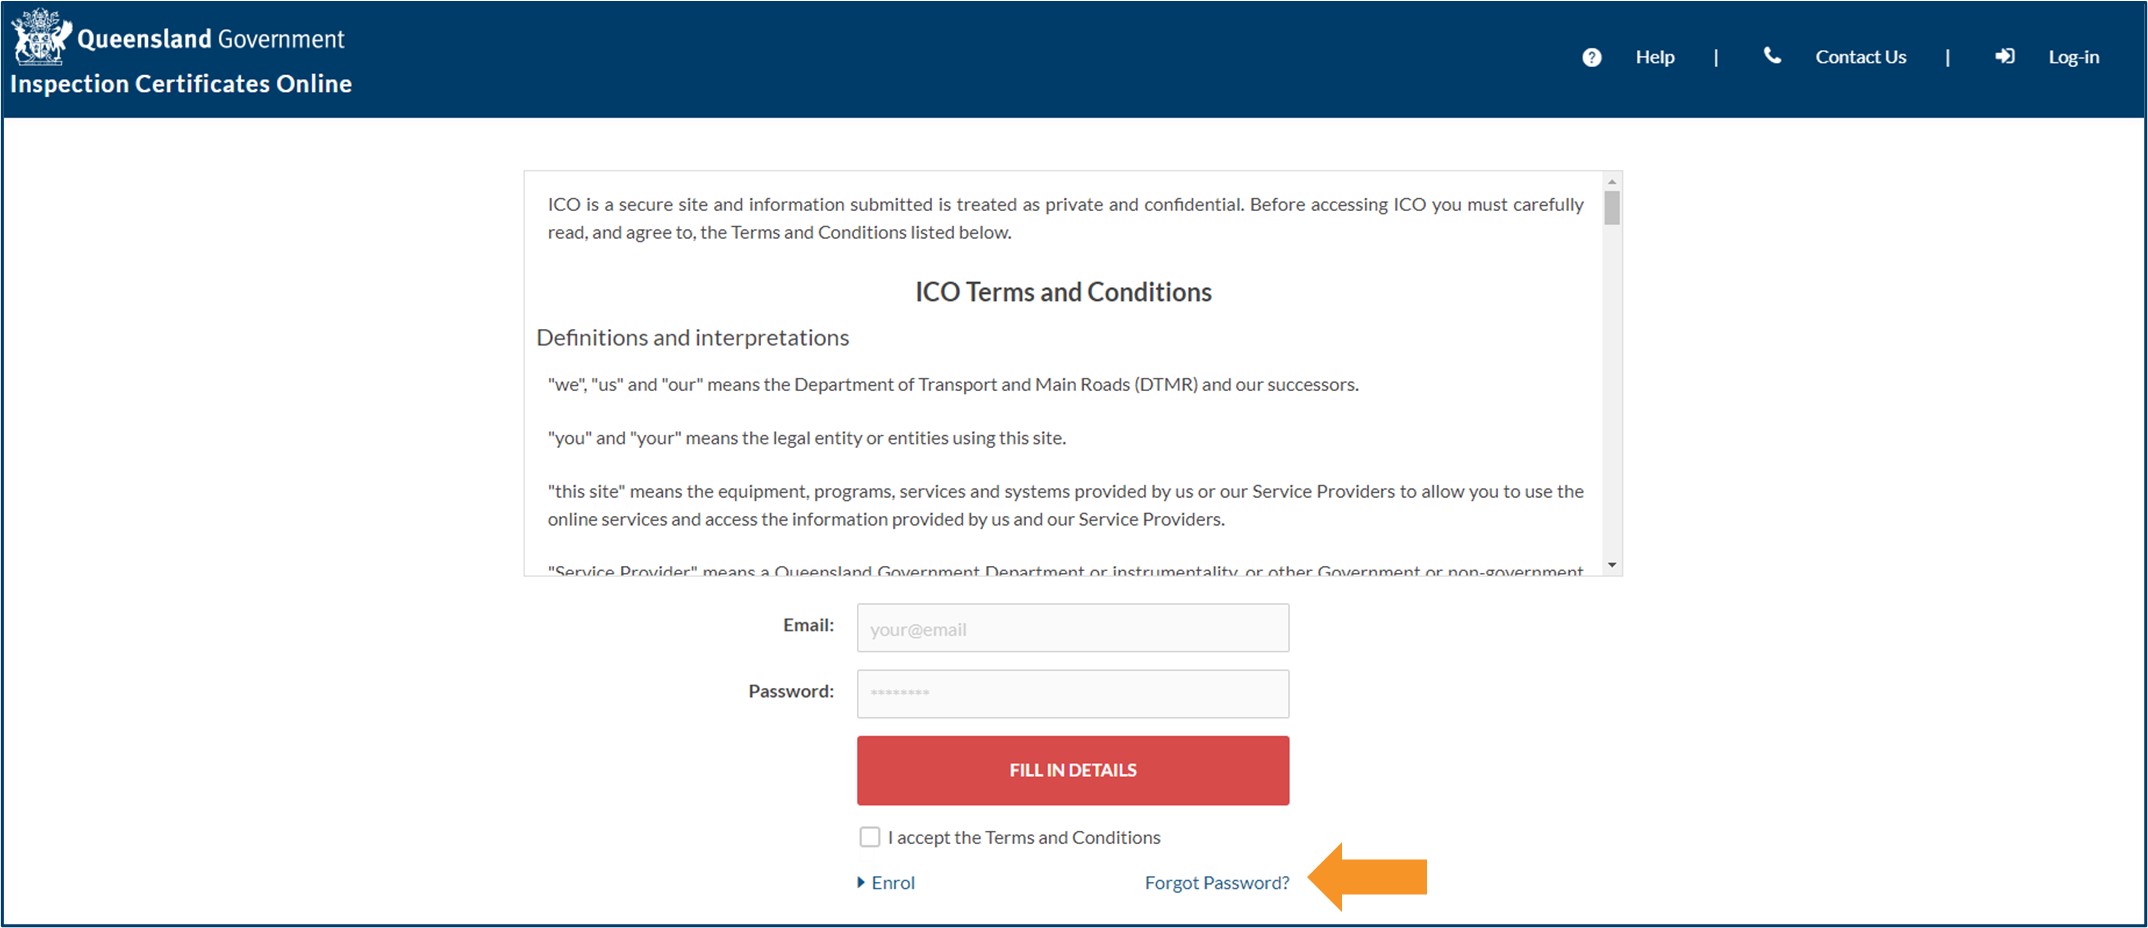Click the terms box scrollbar thumb

(x=1612, y=208)
